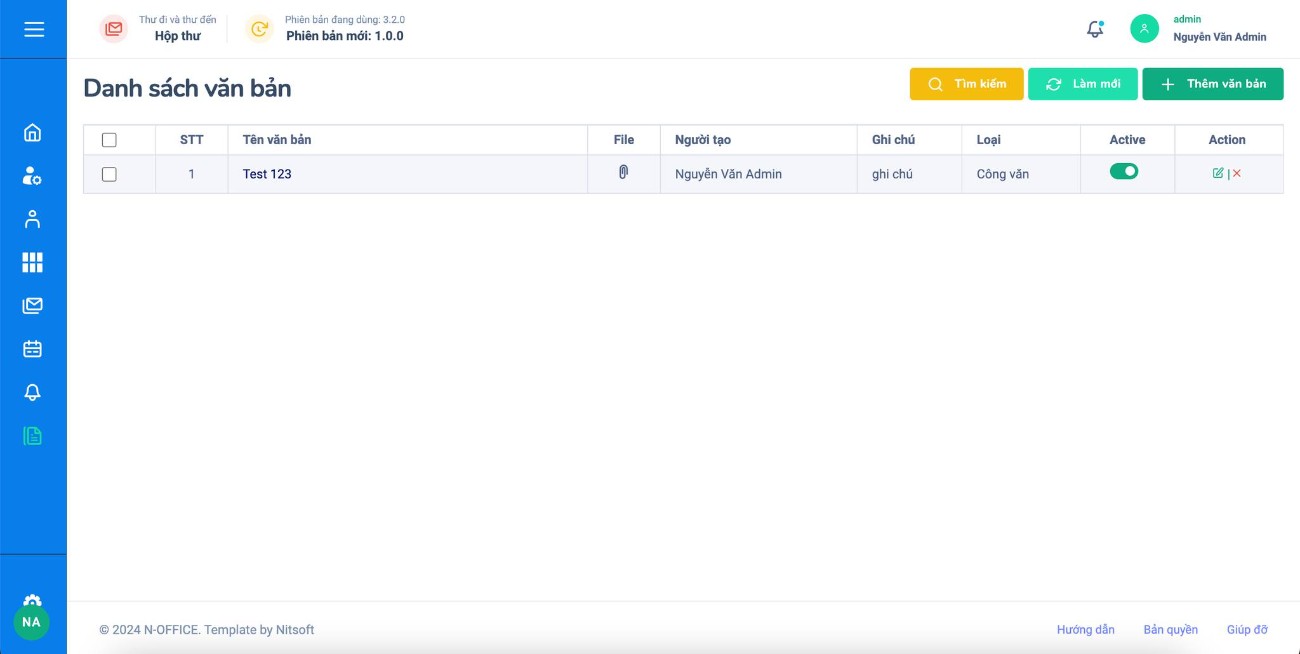Edit the Test 123 document row
This screenshot has height=654, width=1300.
point(1217,173)
